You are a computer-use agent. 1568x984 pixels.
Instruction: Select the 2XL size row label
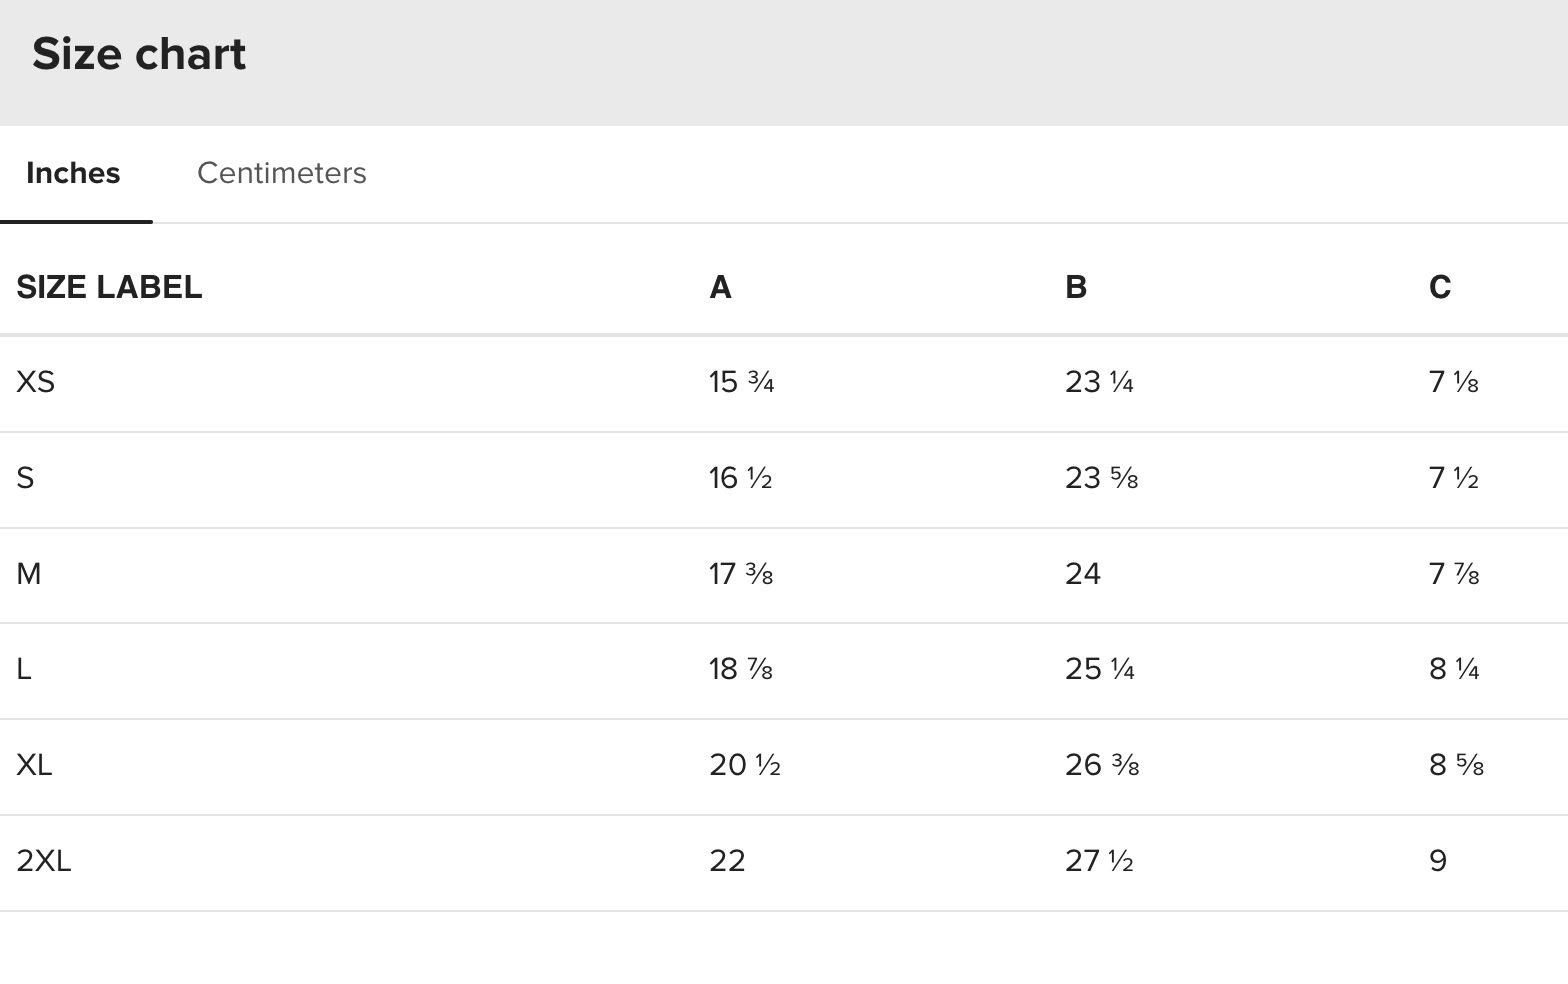(44, 861)
